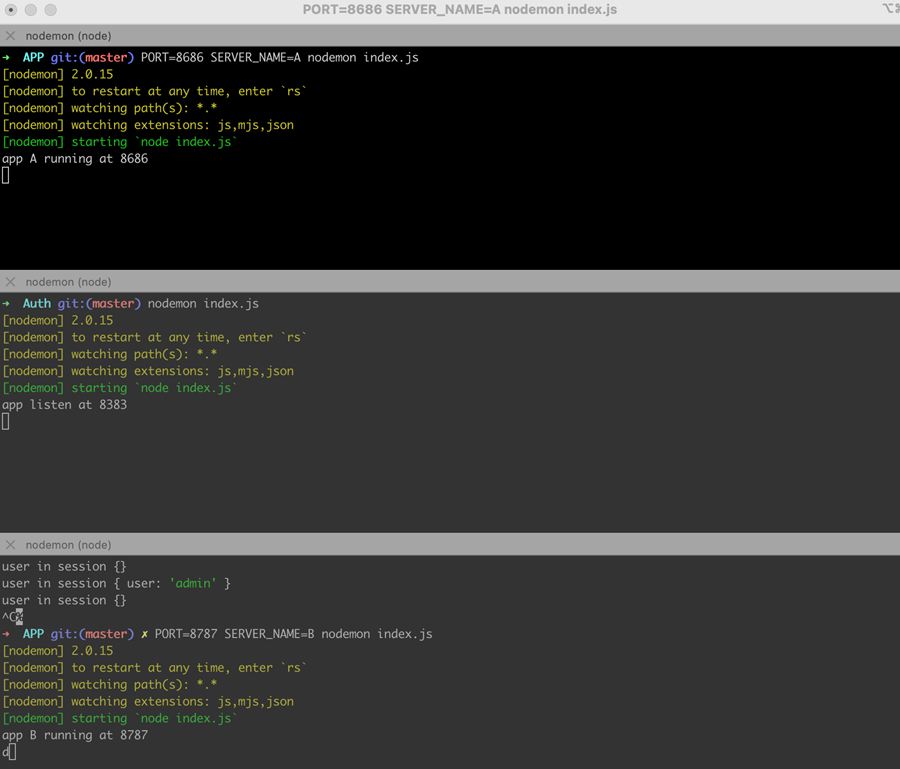Focus the cursor after "d" in bottom pane
900x769 pixels.
pyautogui.click(x=12, y=752)
